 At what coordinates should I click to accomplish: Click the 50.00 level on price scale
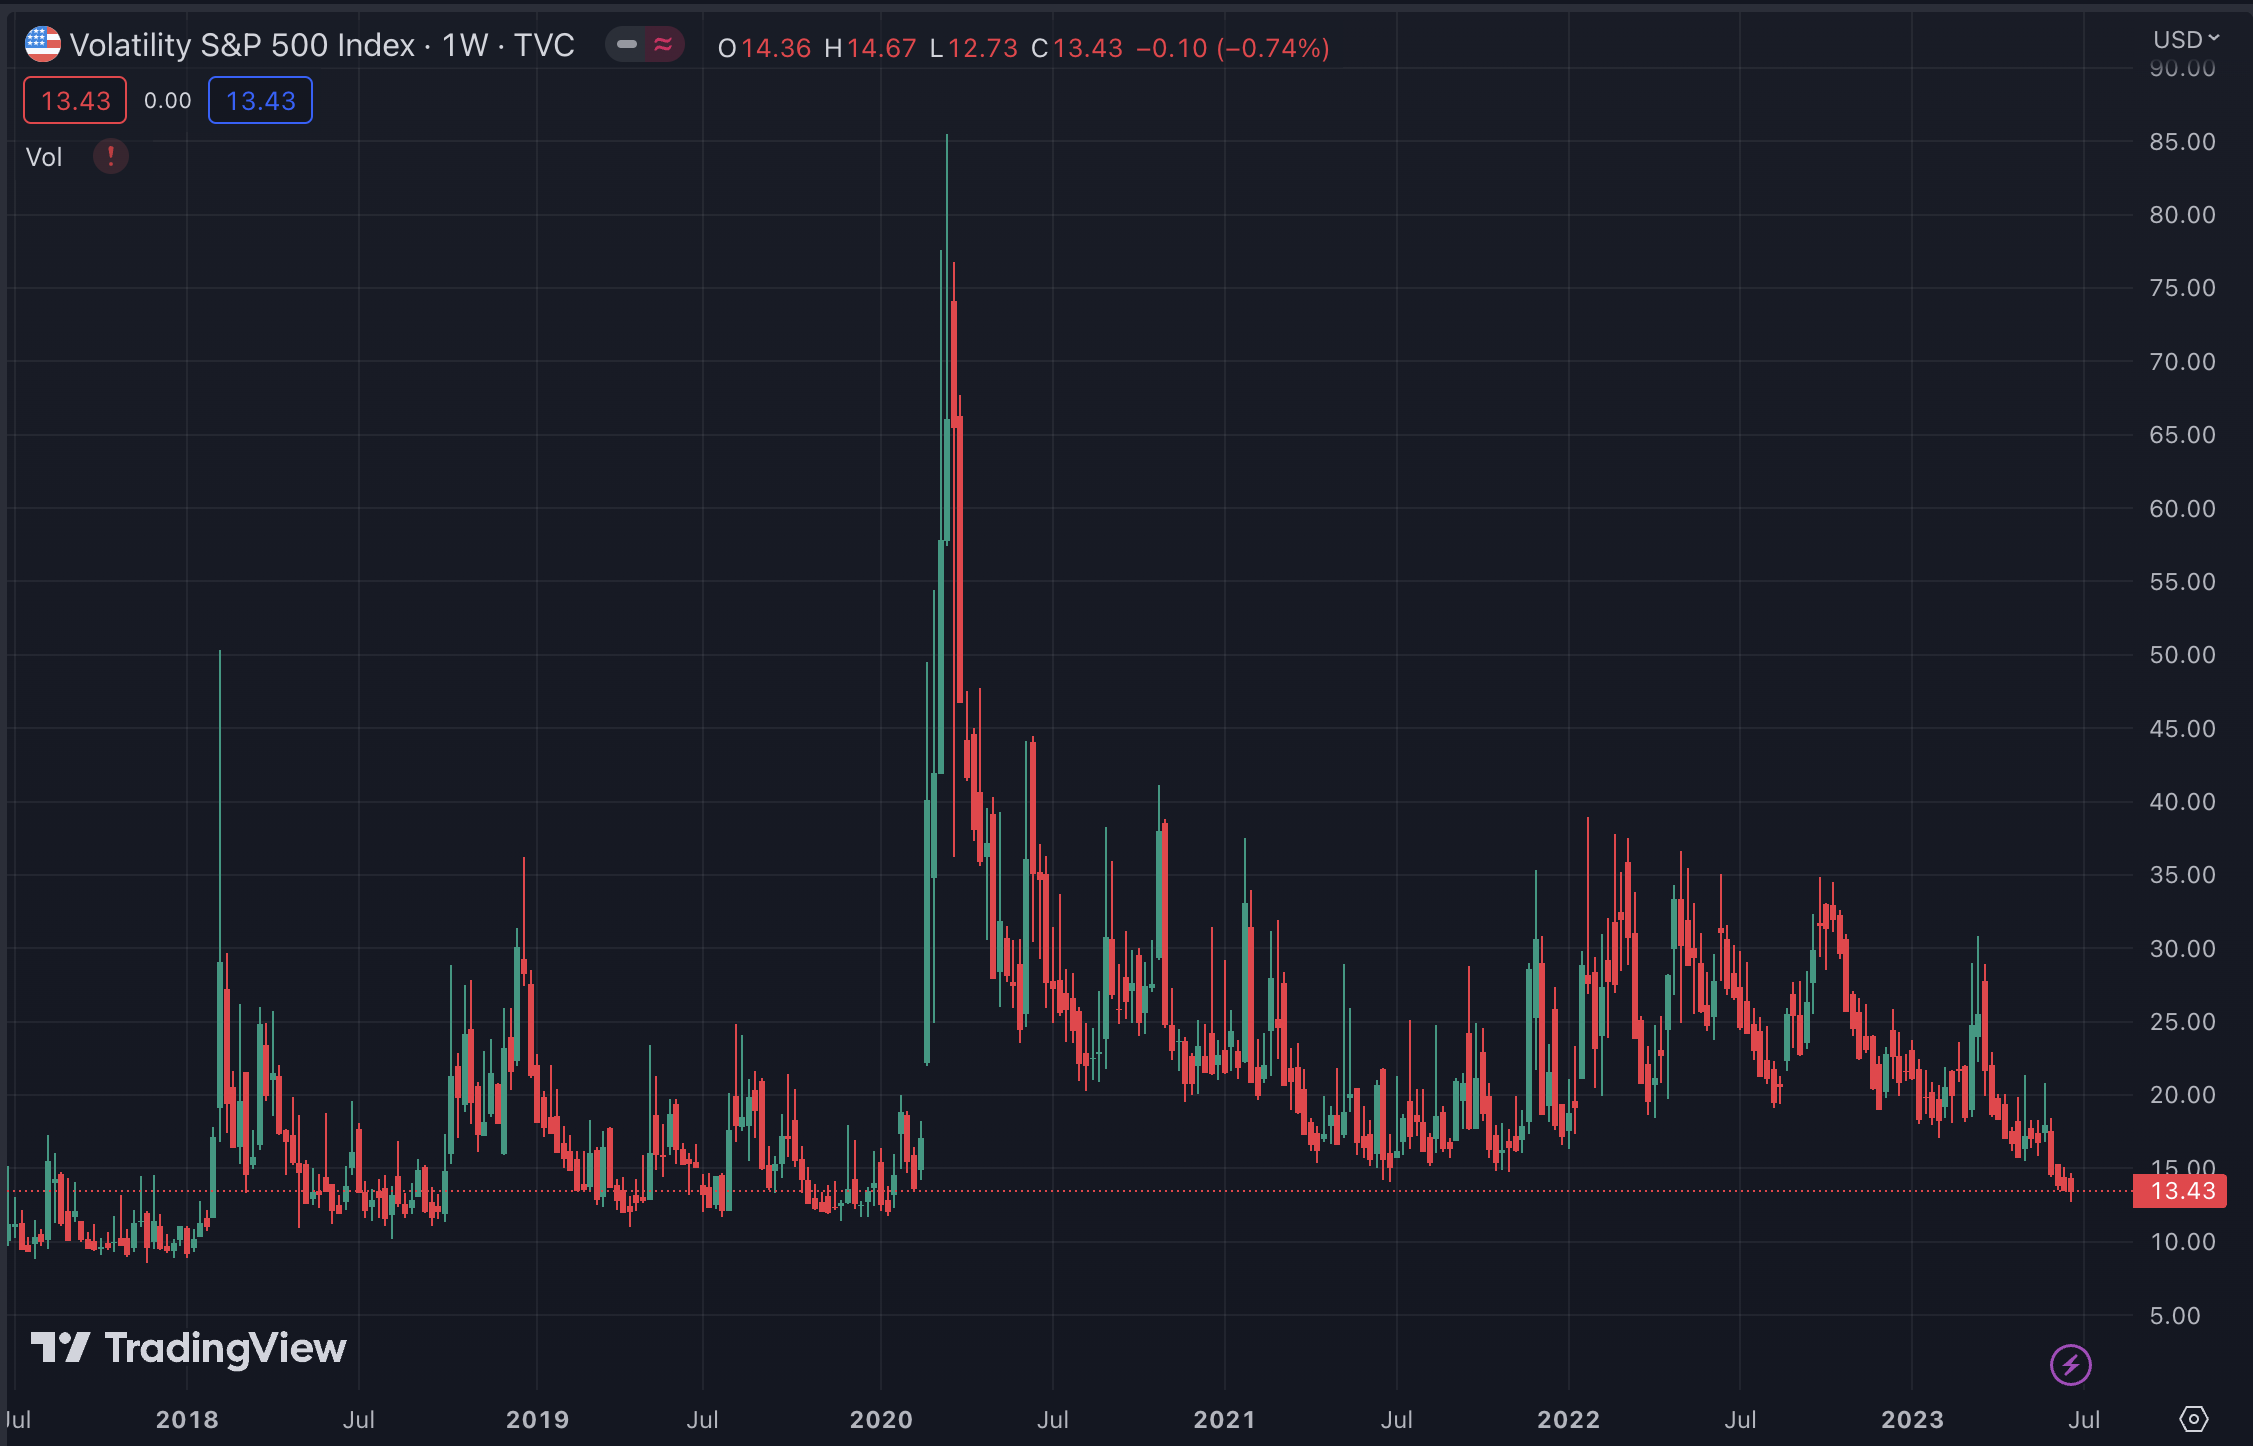(2182, 655)
